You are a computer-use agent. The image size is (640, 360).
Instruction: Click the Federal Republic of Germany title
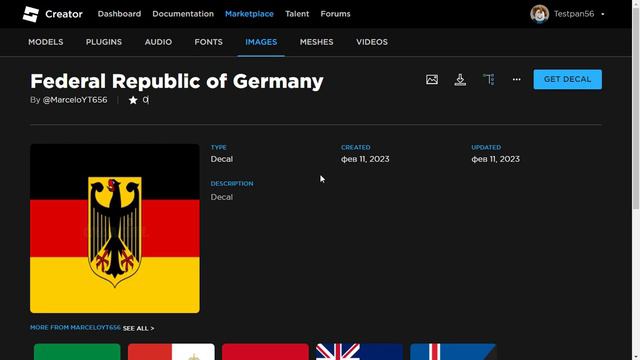pos(177,81)
